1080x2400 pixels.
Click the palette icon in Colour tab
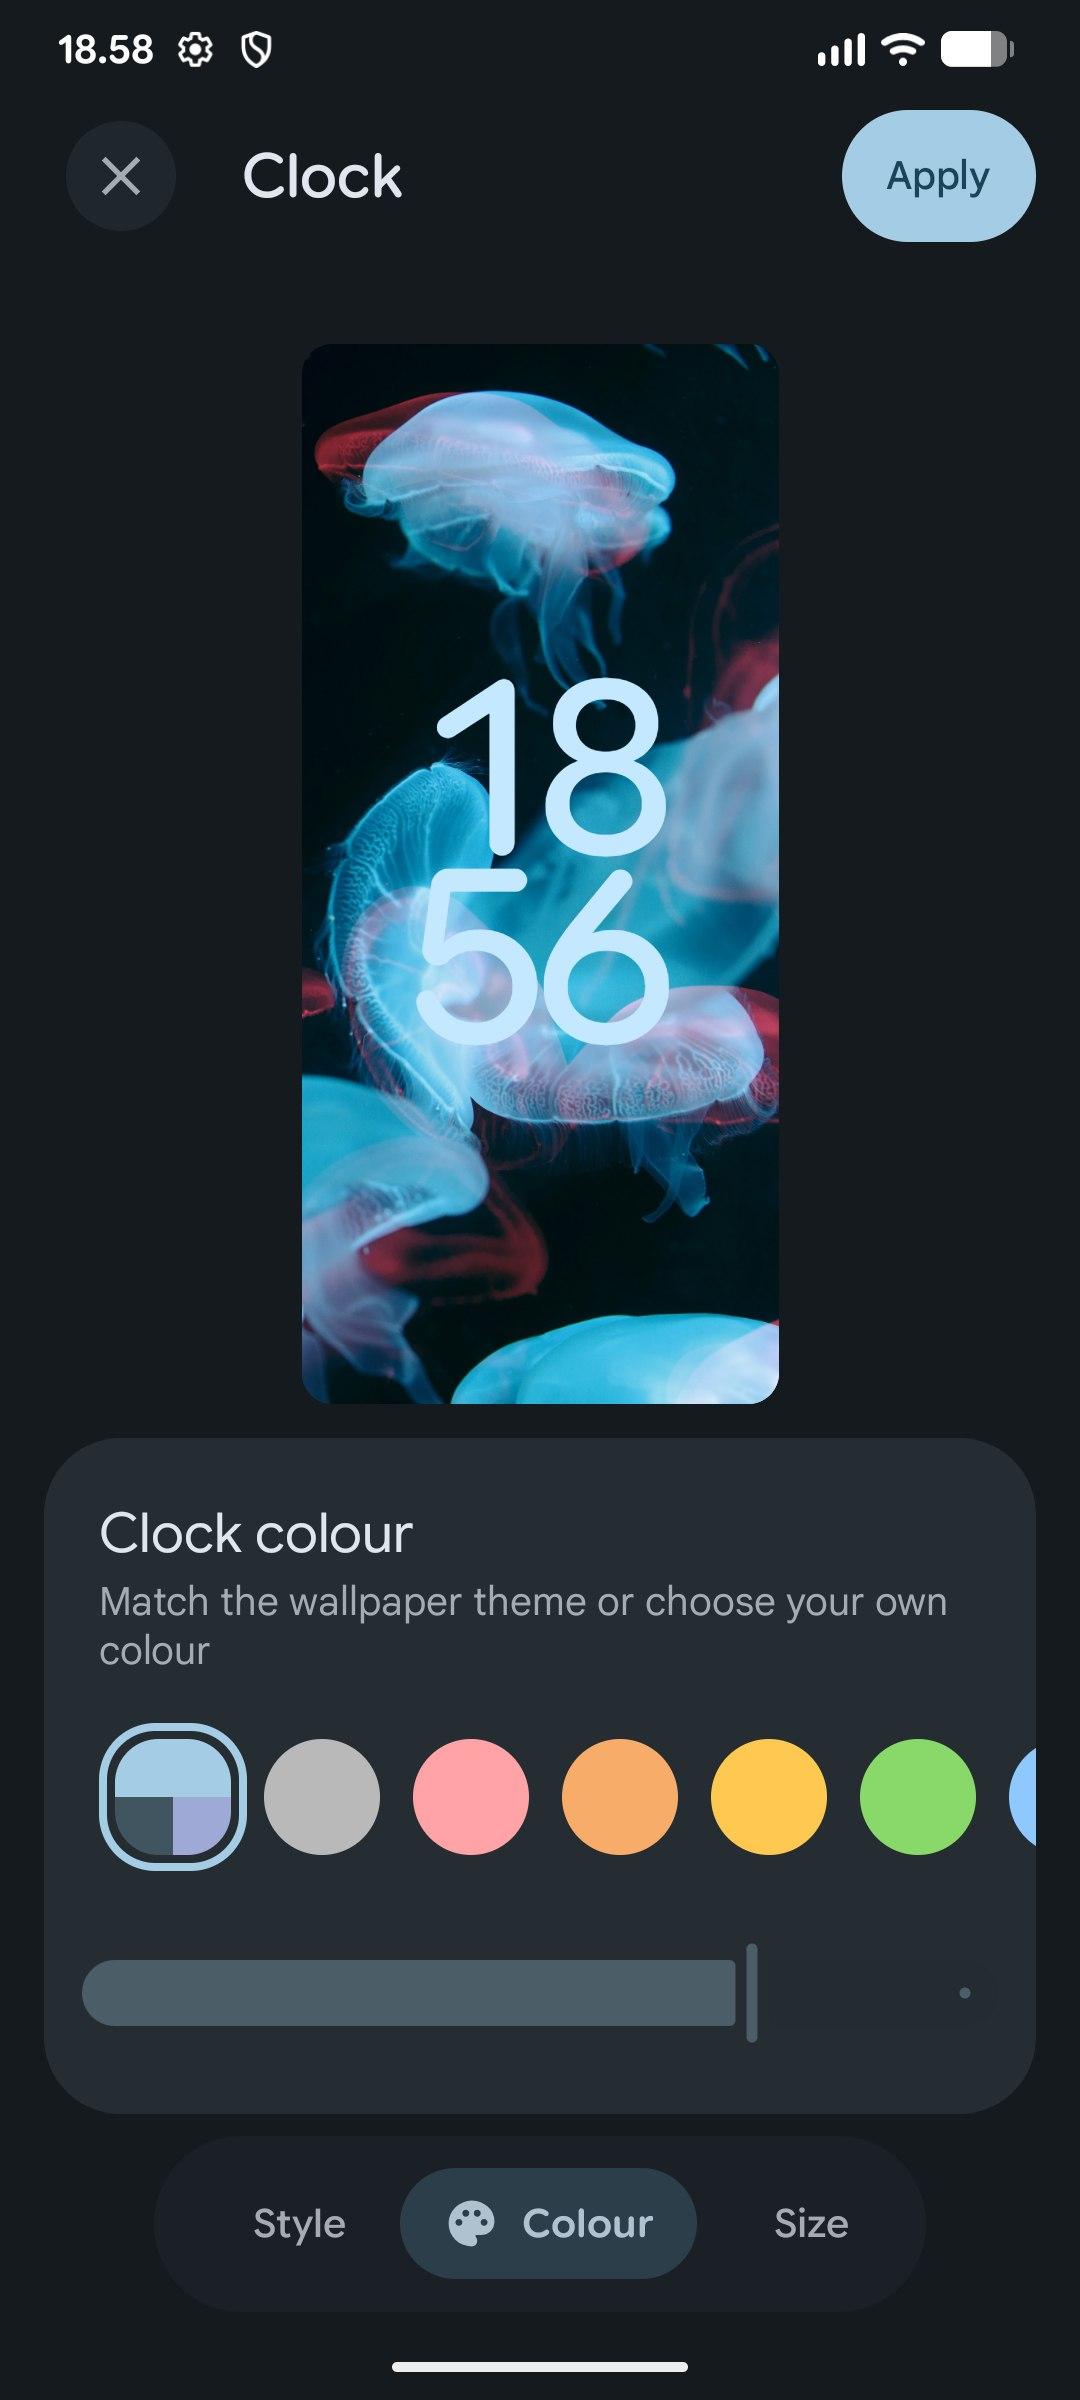click(x=471, y=2223)
